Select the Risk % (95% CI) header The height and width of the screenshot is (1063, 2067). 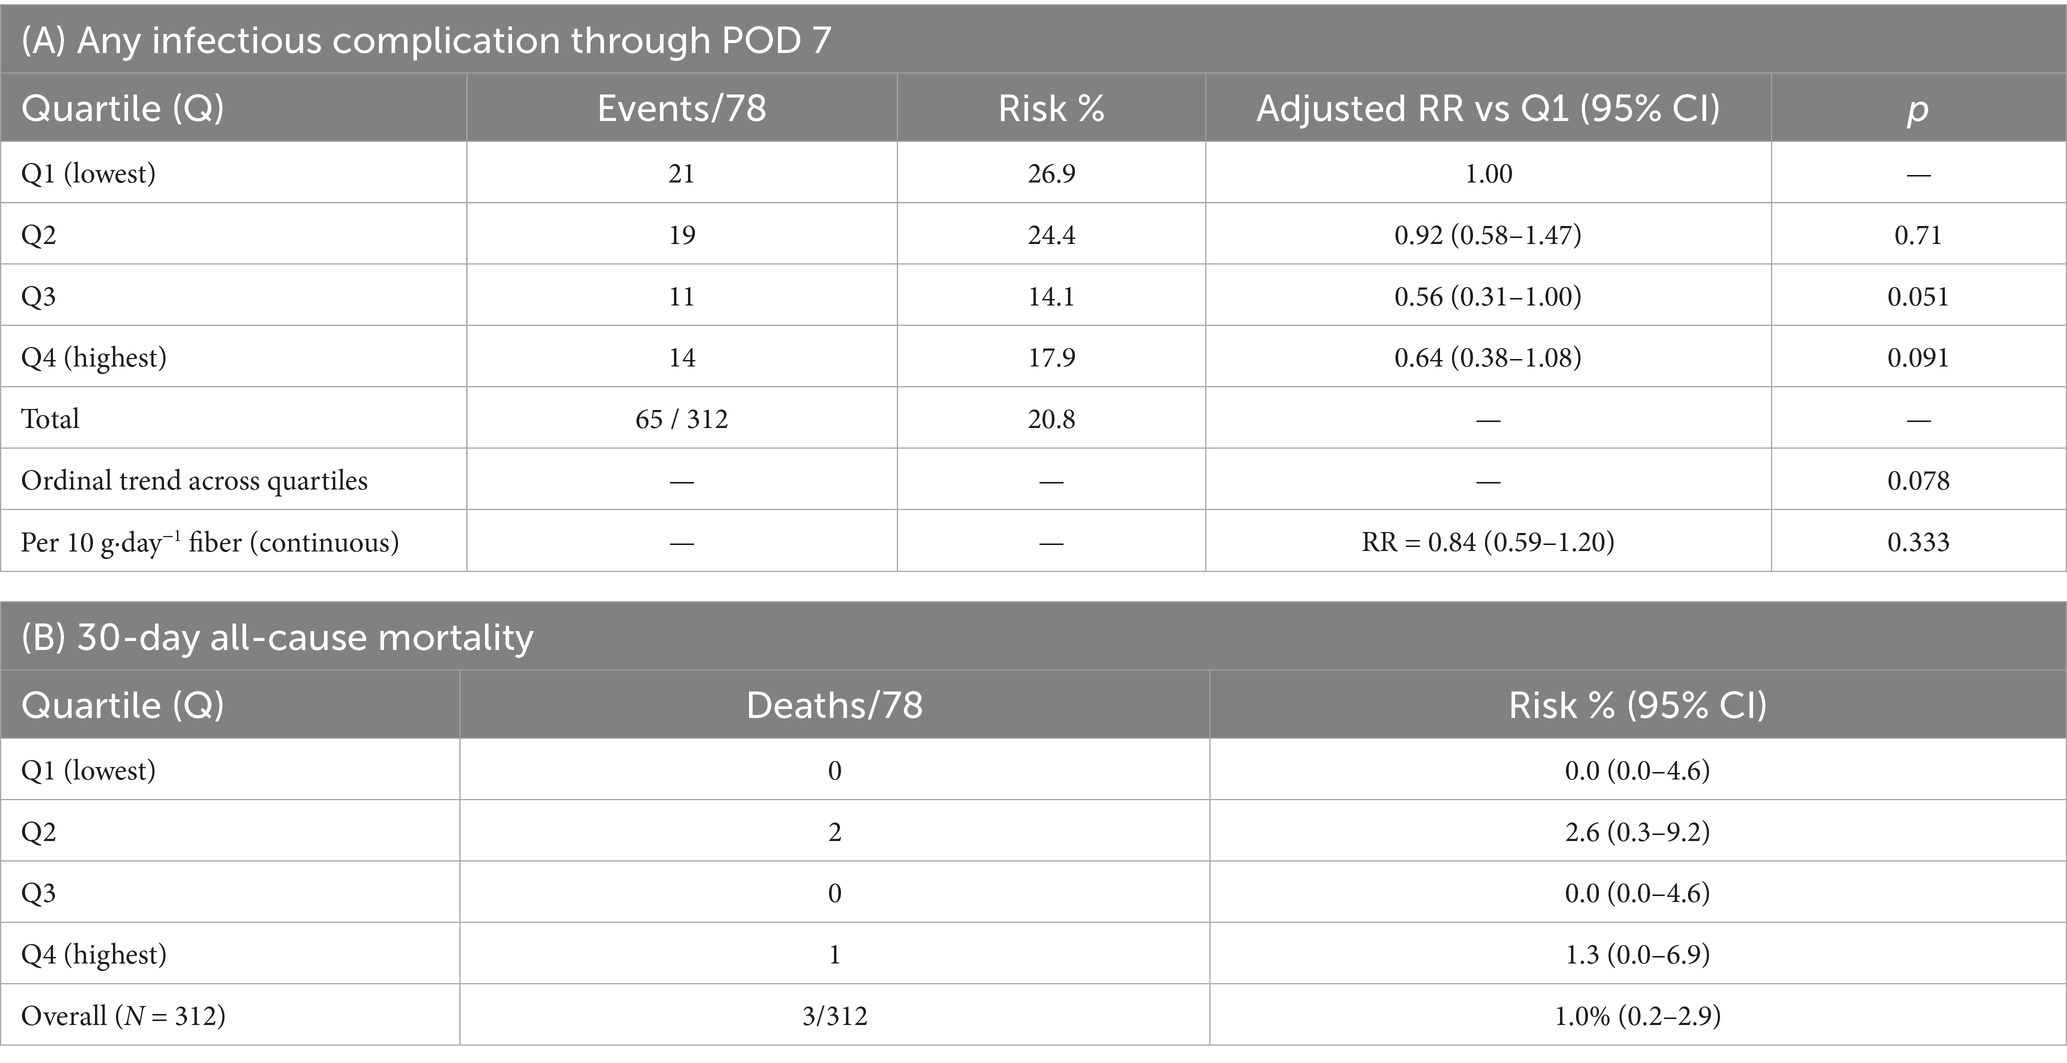click(x=1637, y=705)
